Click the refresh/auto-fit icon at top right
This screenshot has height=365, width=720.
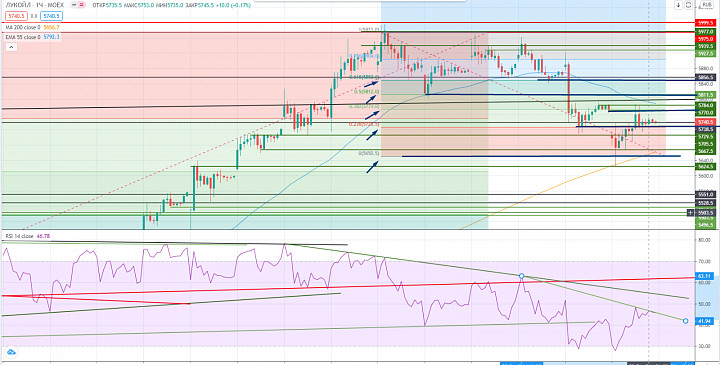tap(689, 5)
